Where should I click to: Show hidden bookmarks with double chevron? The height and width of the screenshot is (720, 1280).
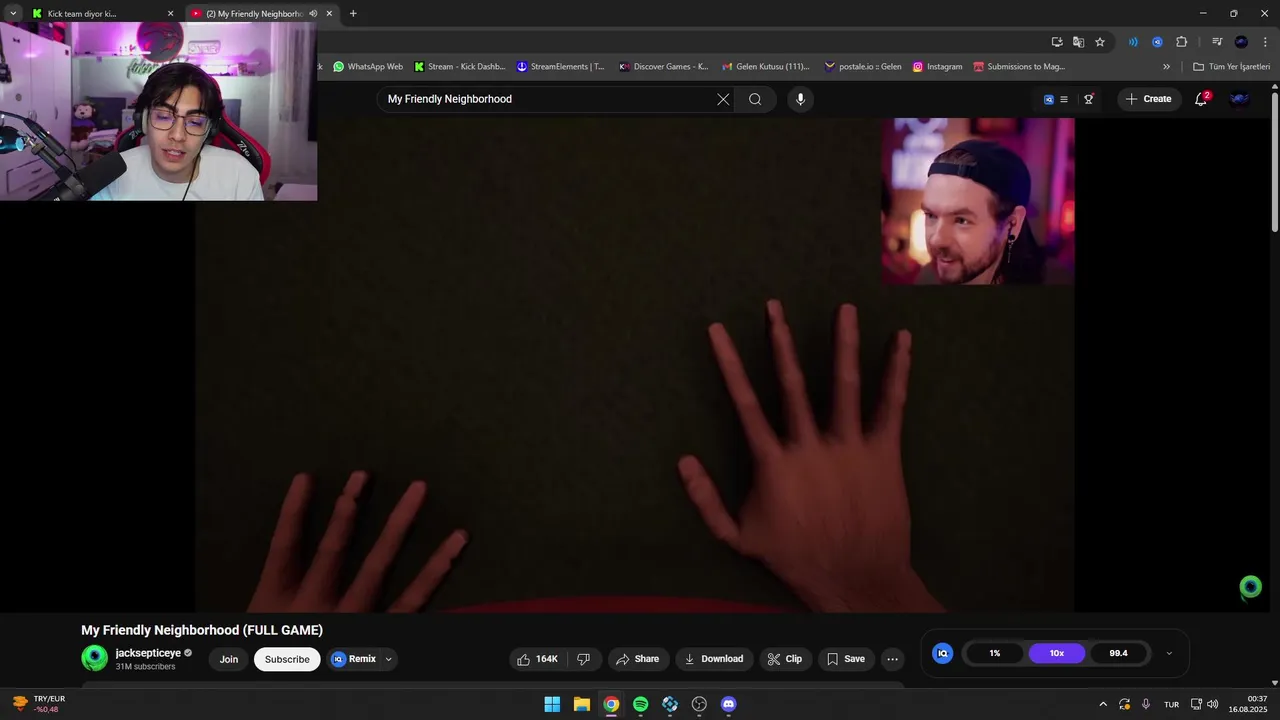coord(1166,67)
